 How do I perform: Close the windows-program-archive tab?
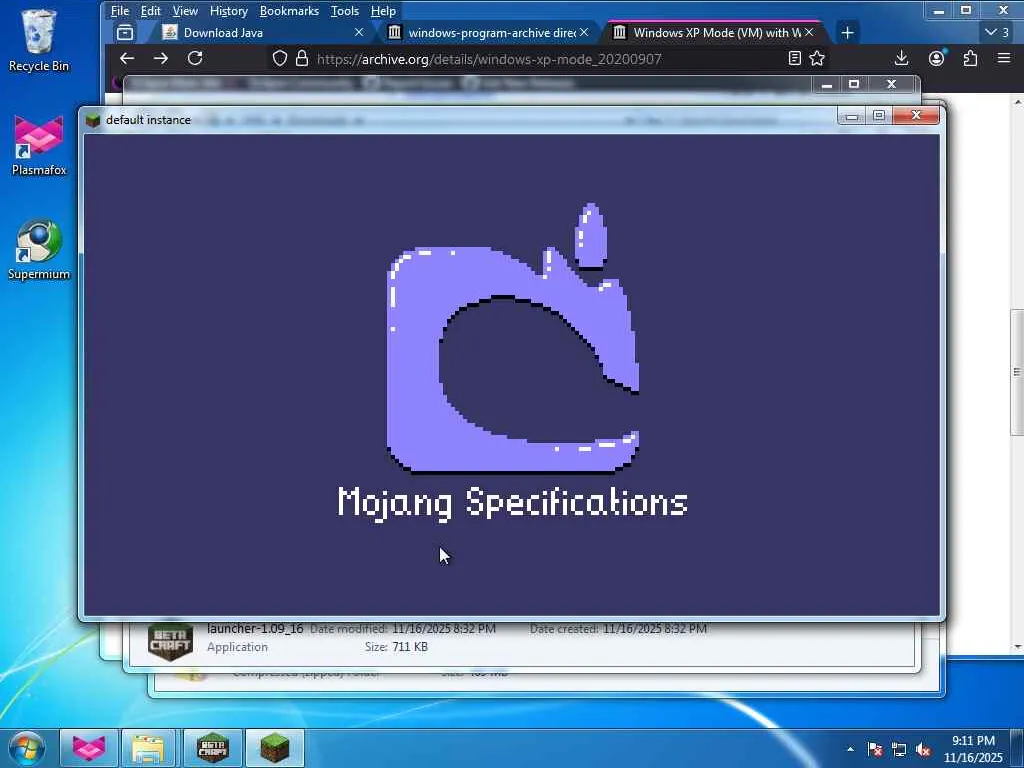tap(584, 32)
